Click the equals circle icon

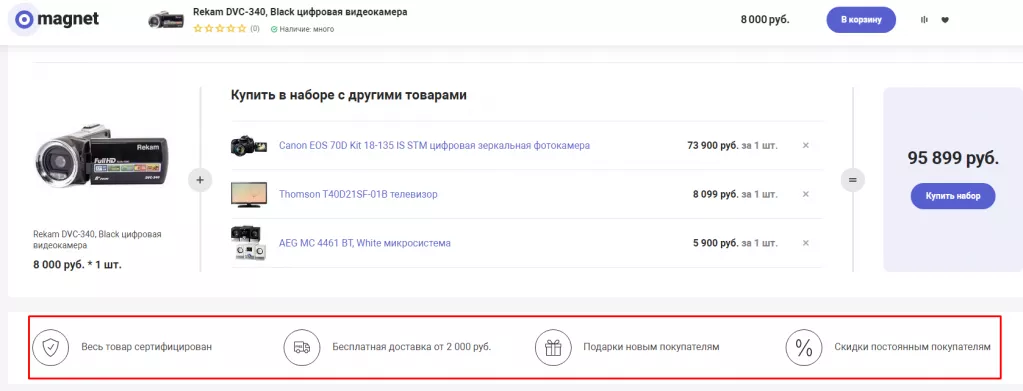[x=853, y=180]
